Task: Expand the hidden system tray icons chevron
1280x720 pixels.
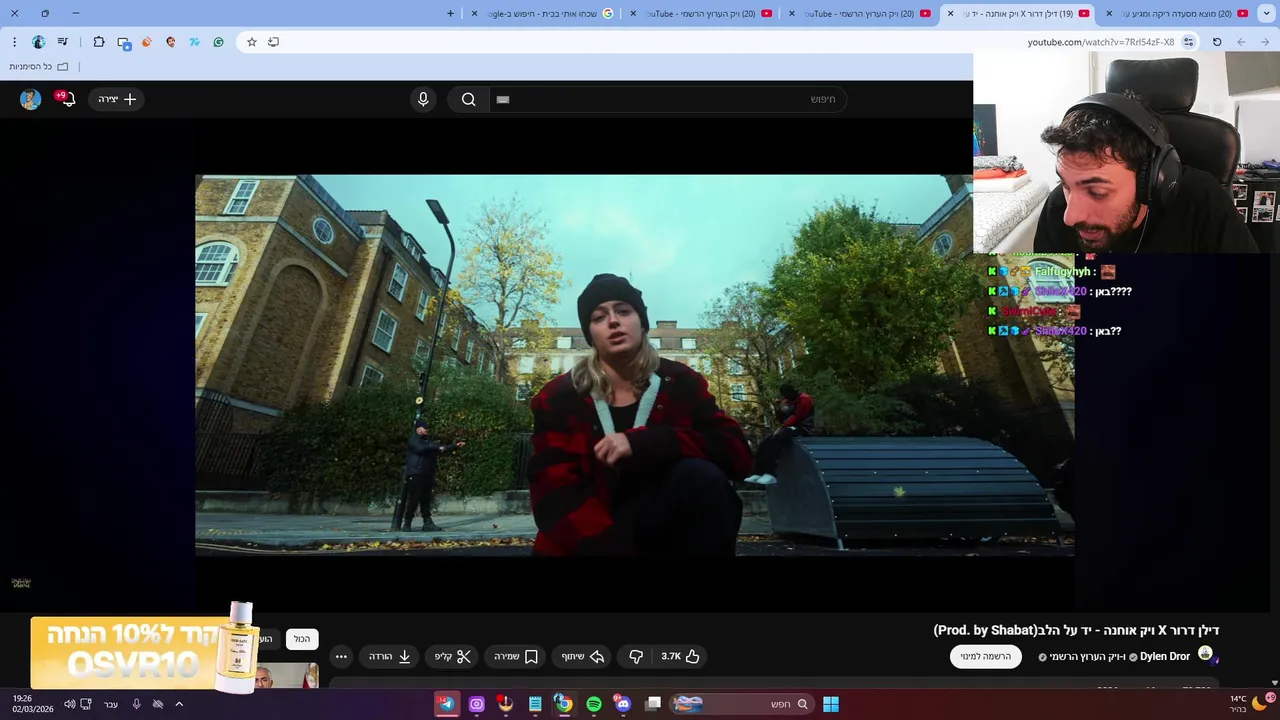Action: (x=179, y=704)
